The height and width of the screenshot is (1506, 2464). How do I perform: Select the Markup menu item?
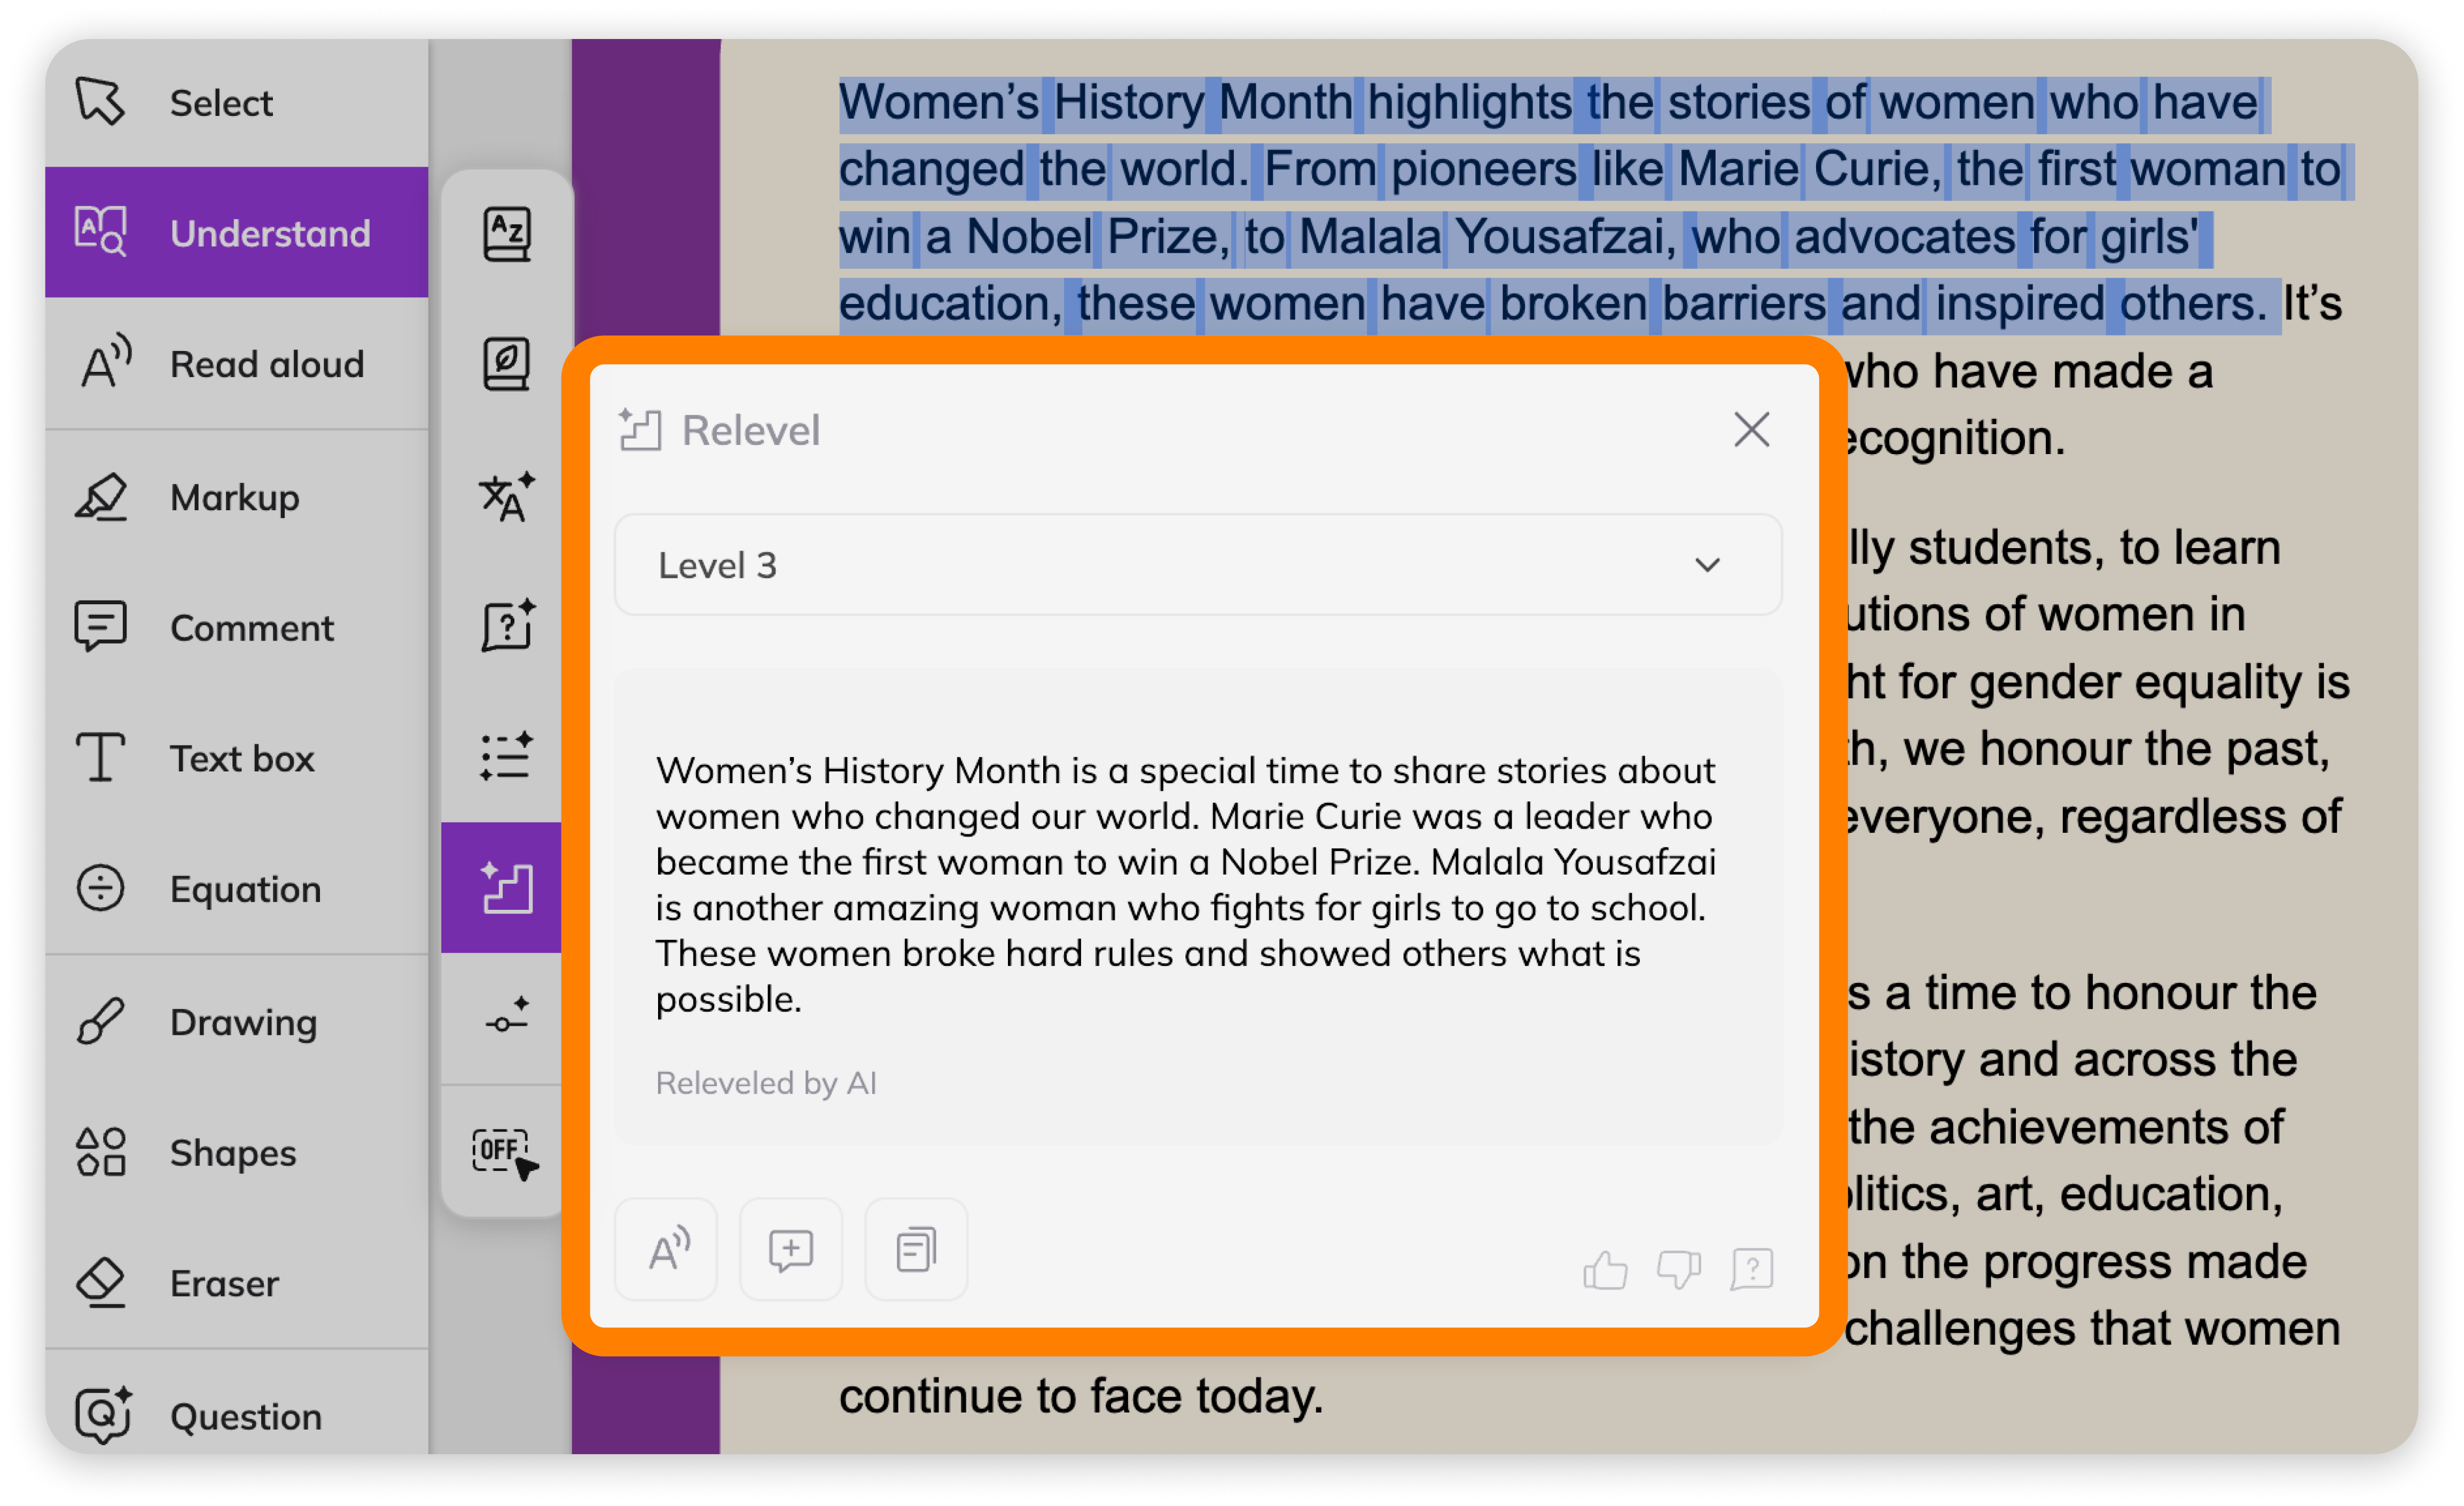click(x=236, y=497)
